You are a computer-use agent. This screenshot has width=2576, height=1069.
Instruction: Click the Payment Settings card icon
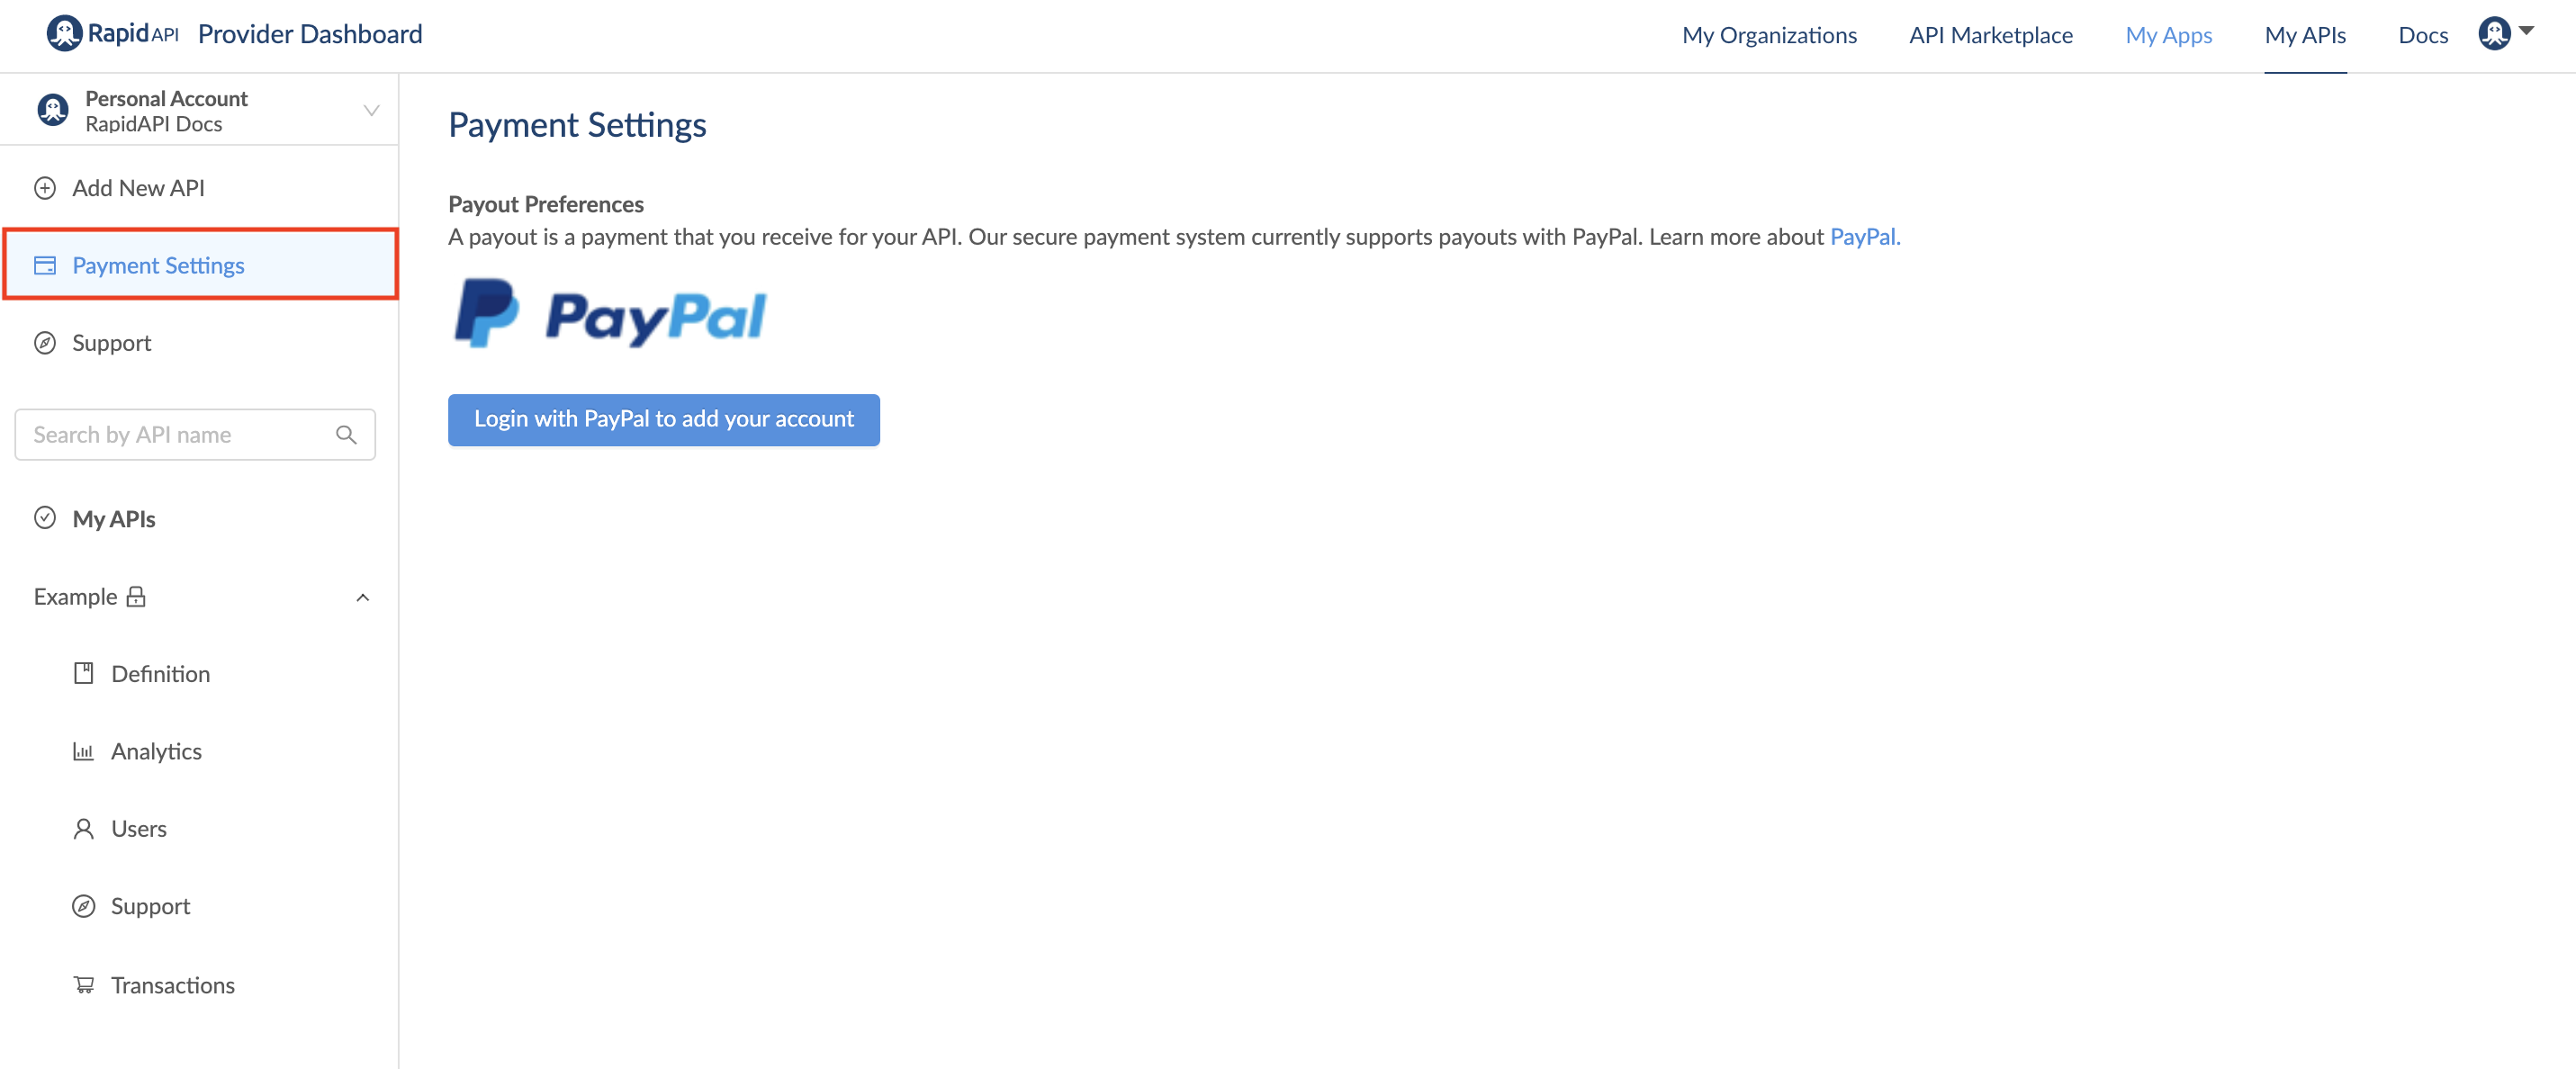pyautogui.click(x=45, y=265)
